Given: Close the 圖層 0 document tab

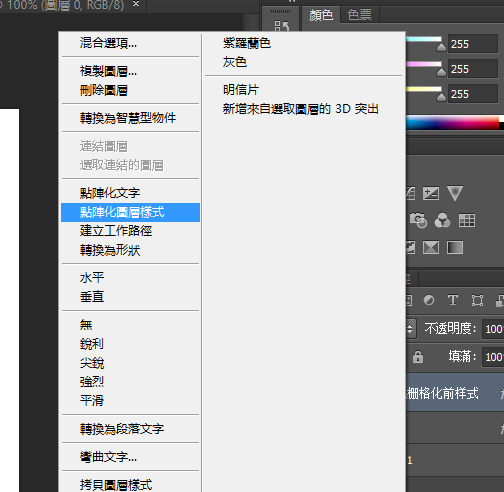Looking at the screenshot, I should 136,4.
